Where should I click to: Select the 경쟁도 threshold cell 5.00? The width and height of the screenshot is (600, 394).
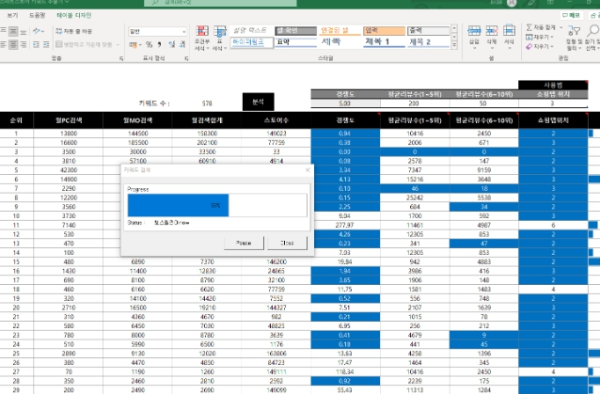pyautogui.click(x=345, y=103)
